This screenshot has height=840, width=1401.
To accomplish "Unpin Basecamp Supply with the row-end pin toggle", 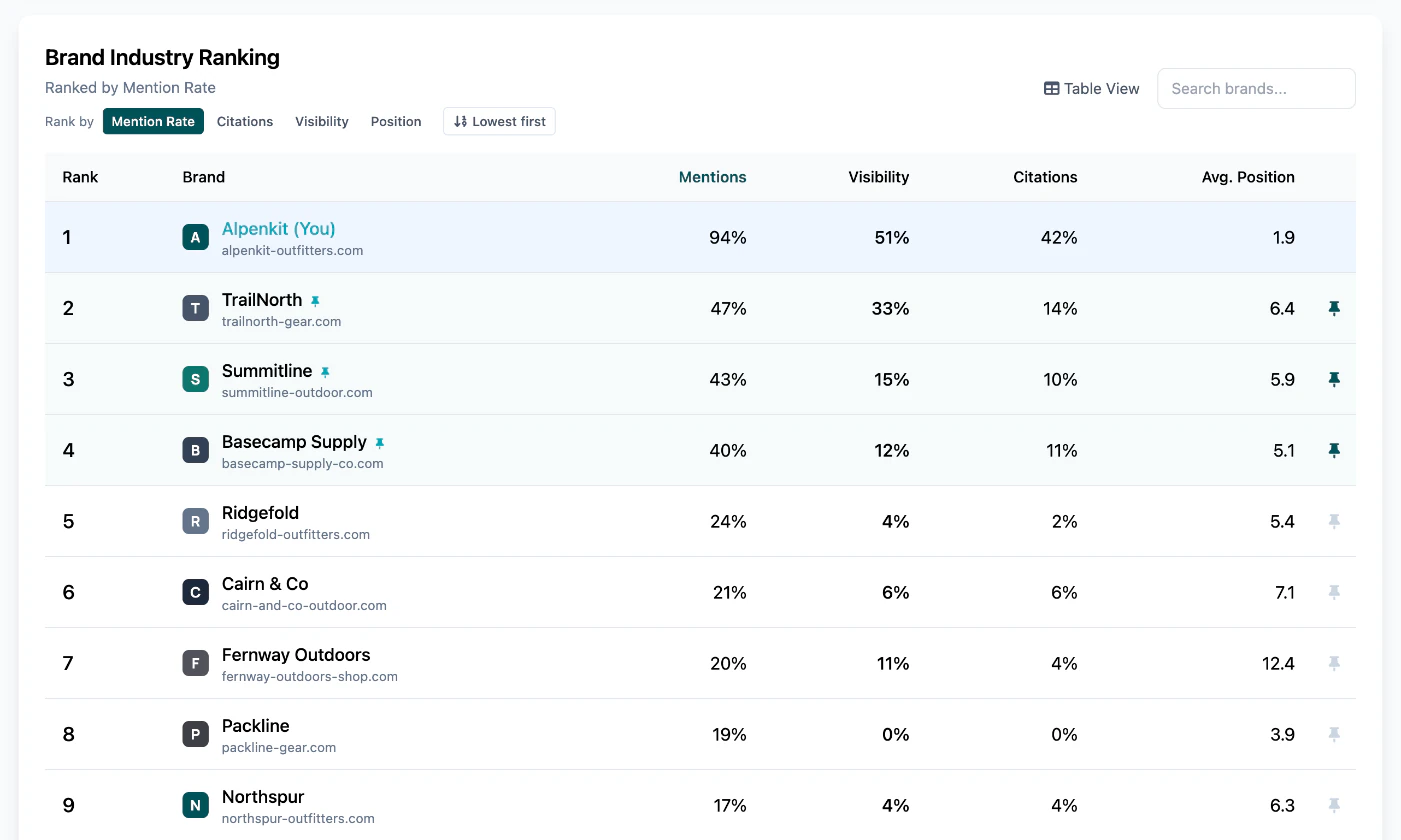I will [x=1333, y=450].
